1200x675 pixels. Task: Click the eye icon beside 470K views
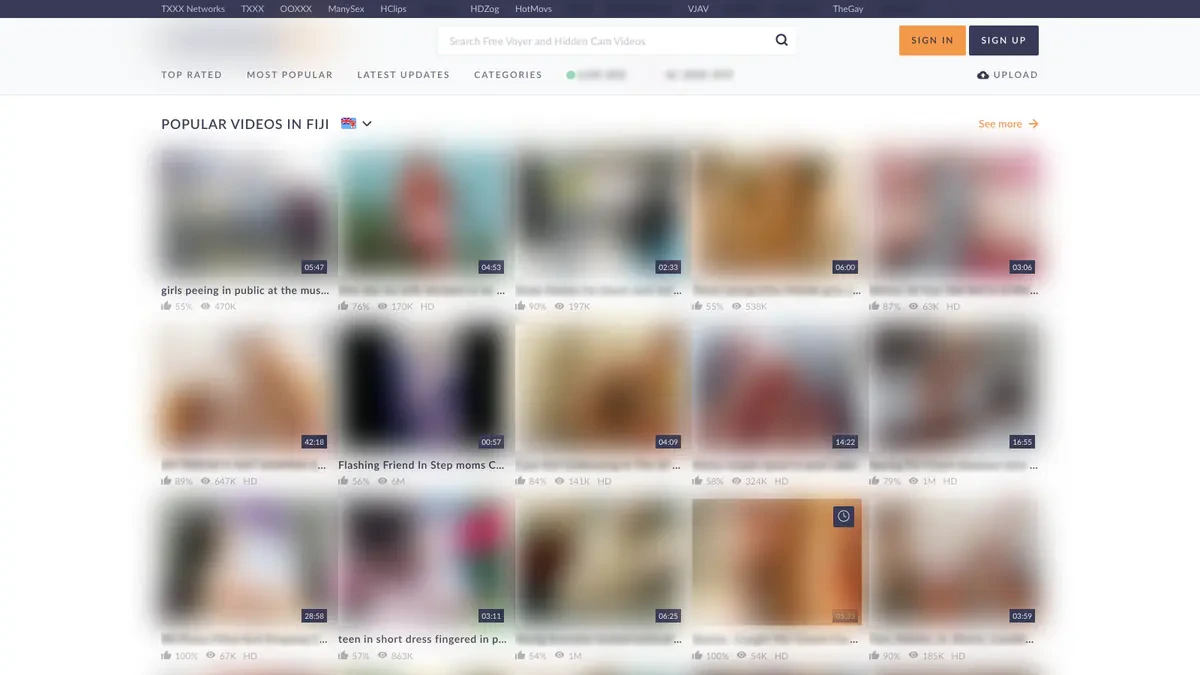[206, 306]
